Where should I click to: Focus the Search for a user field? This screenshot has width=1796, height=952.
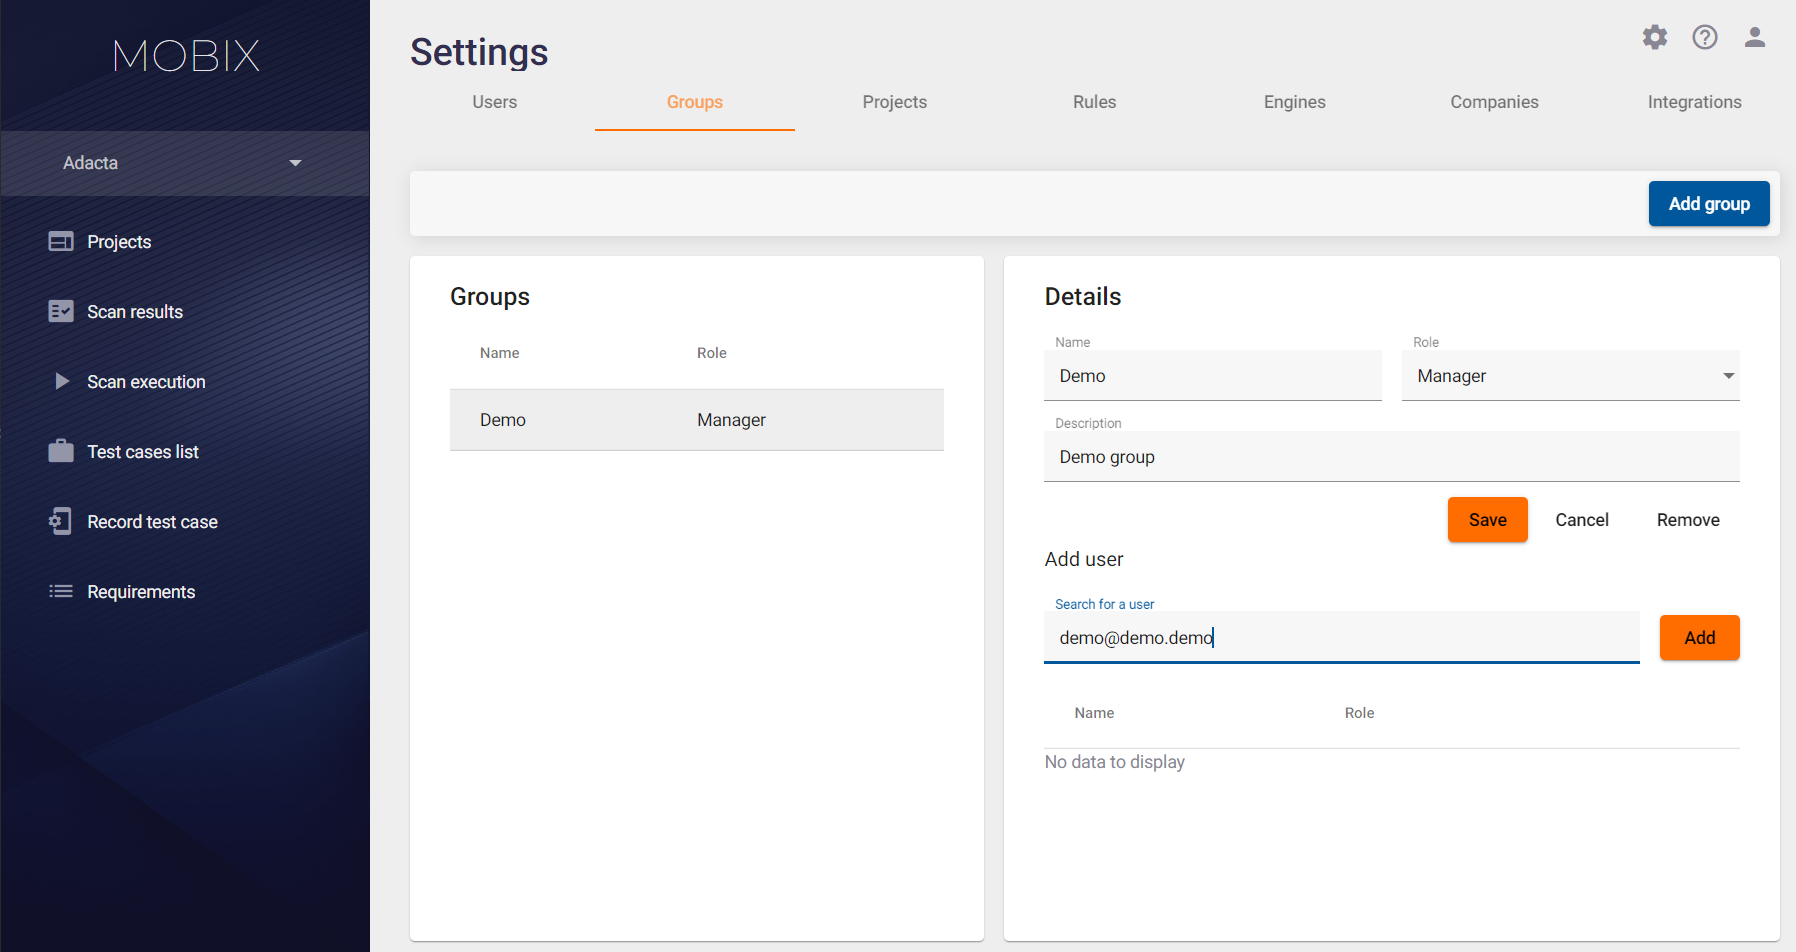(x=1342, y=637)
